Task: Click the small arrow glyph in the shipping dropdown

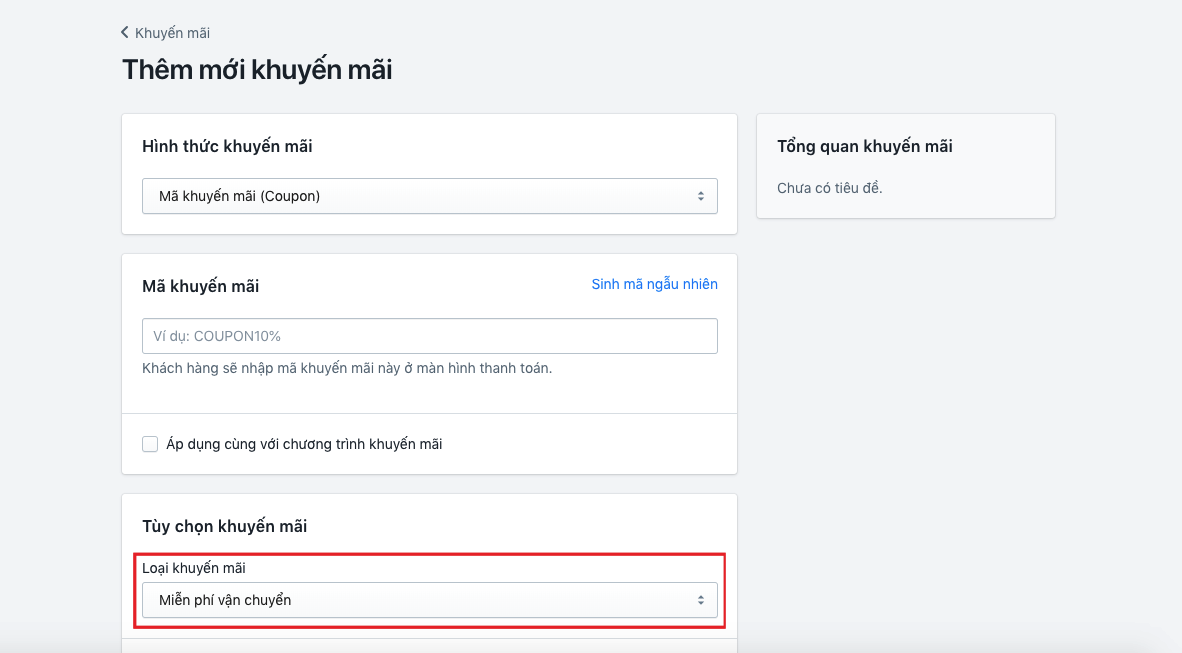Action: tap(703, 600)
